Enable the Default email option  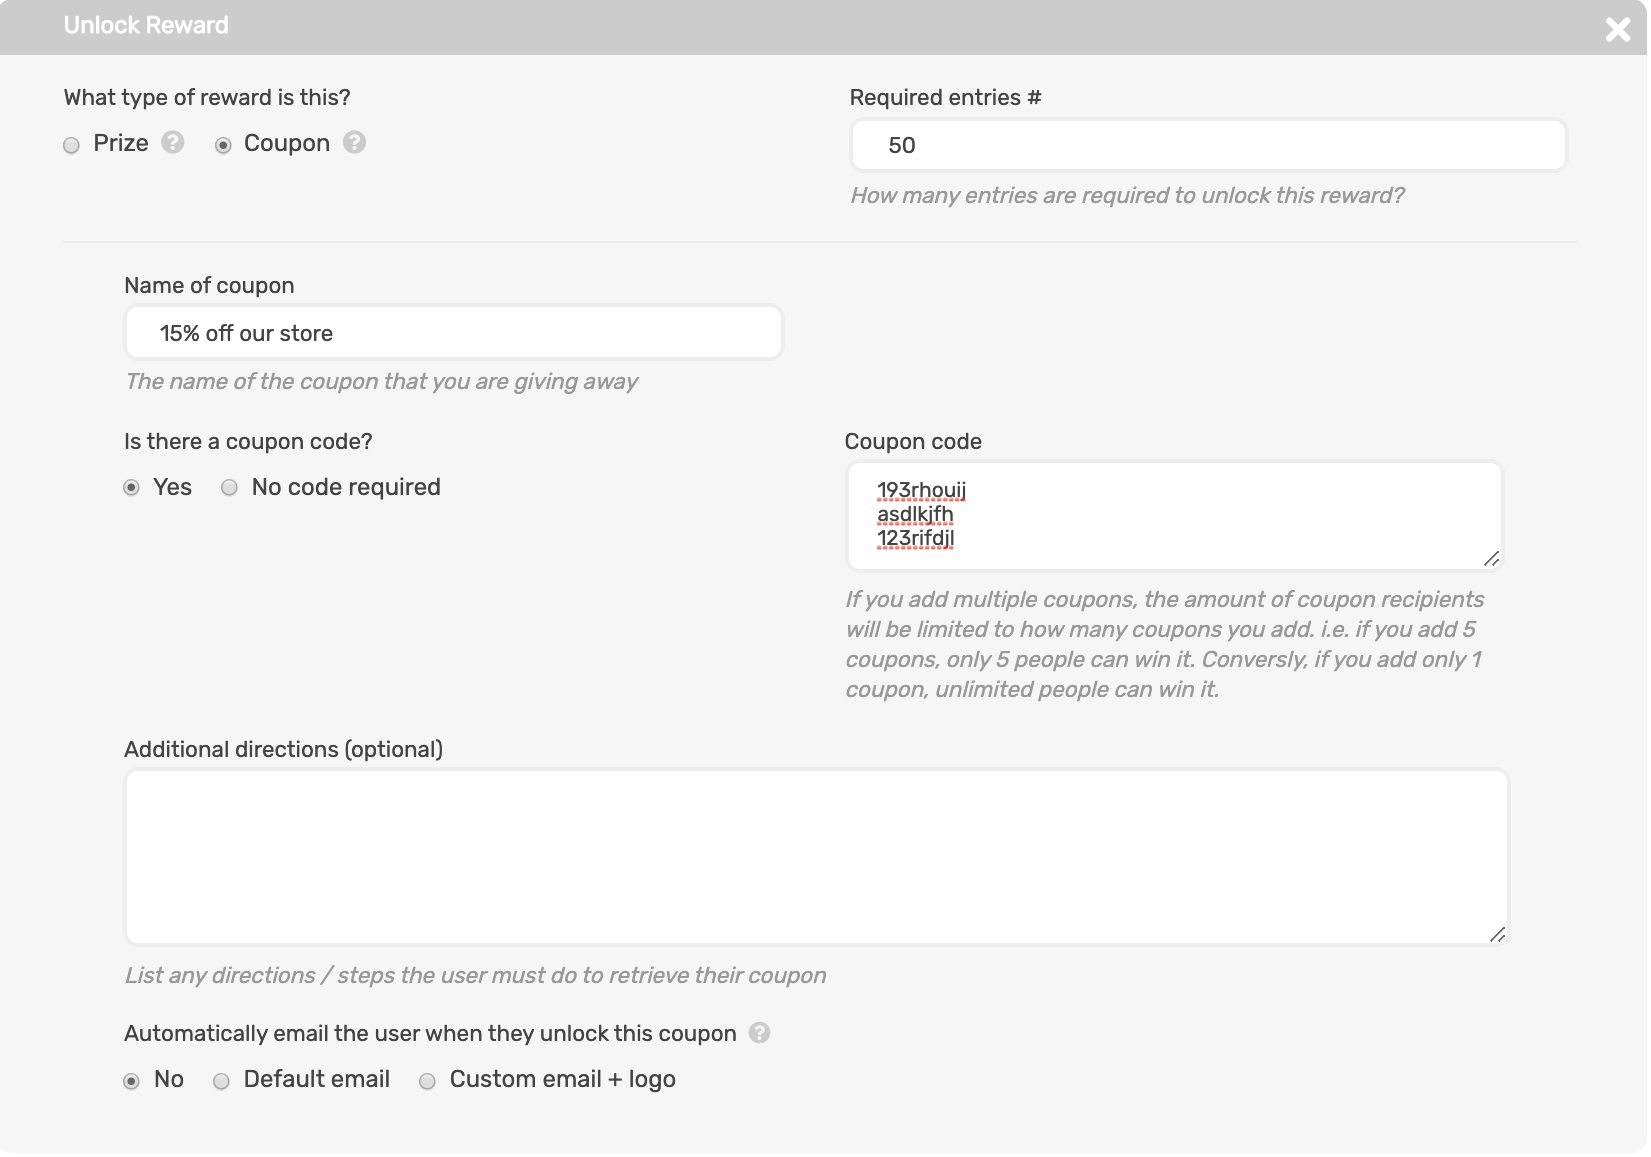pyautogui.click(x=222, y=1081)
